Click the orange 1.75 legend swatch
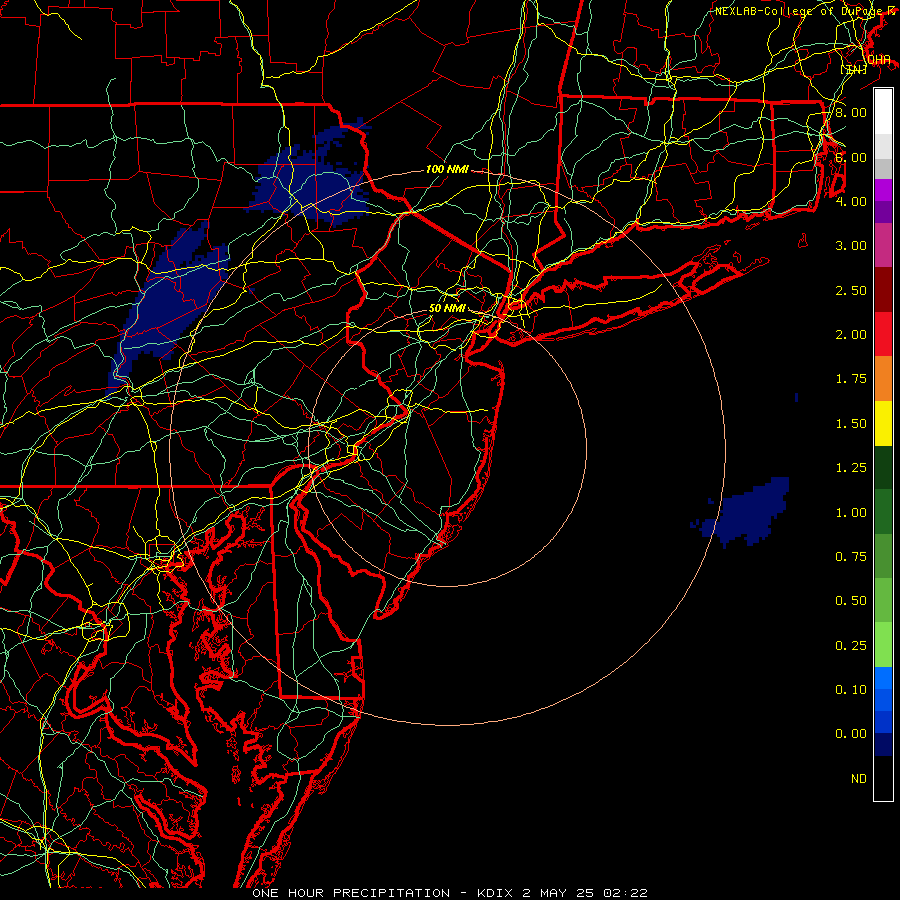The width and height of the screenshot is (900, 900). click(883, 379)
